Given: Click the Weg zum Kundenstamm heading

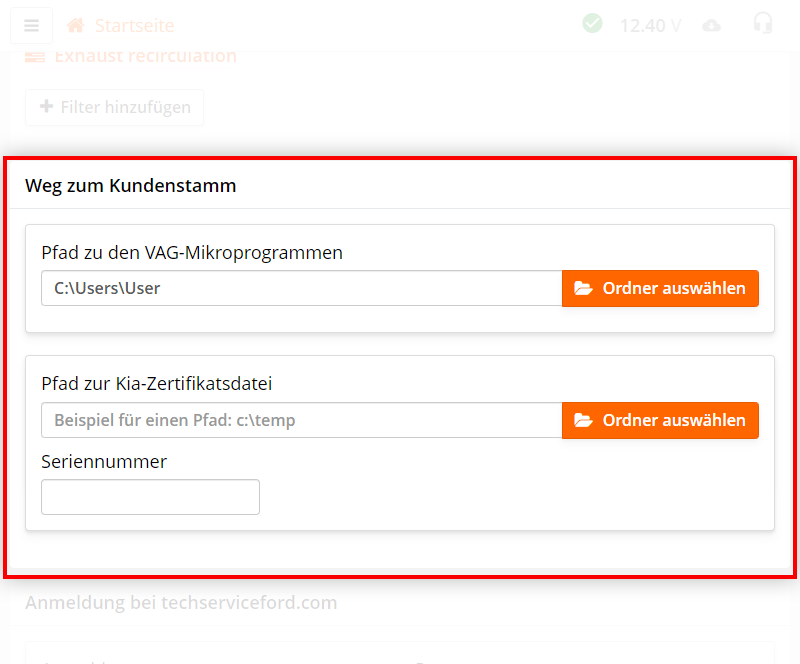Looking at the screenshot, I should click(x=130, y=186).
